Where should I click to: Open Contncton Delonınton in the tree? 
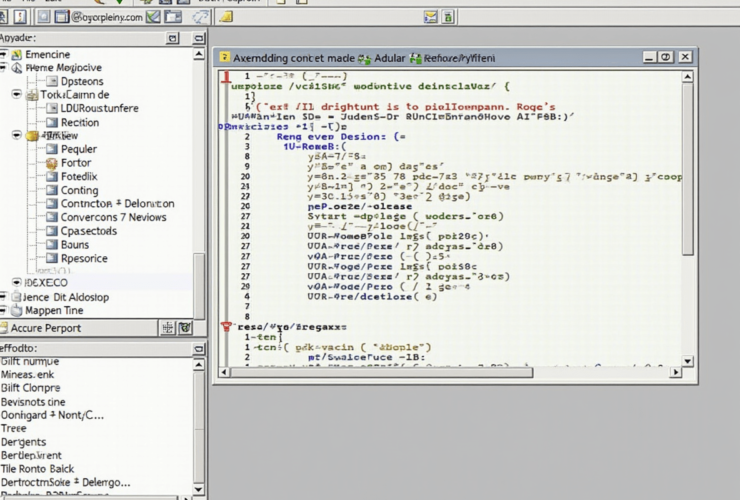coord(118,203)
